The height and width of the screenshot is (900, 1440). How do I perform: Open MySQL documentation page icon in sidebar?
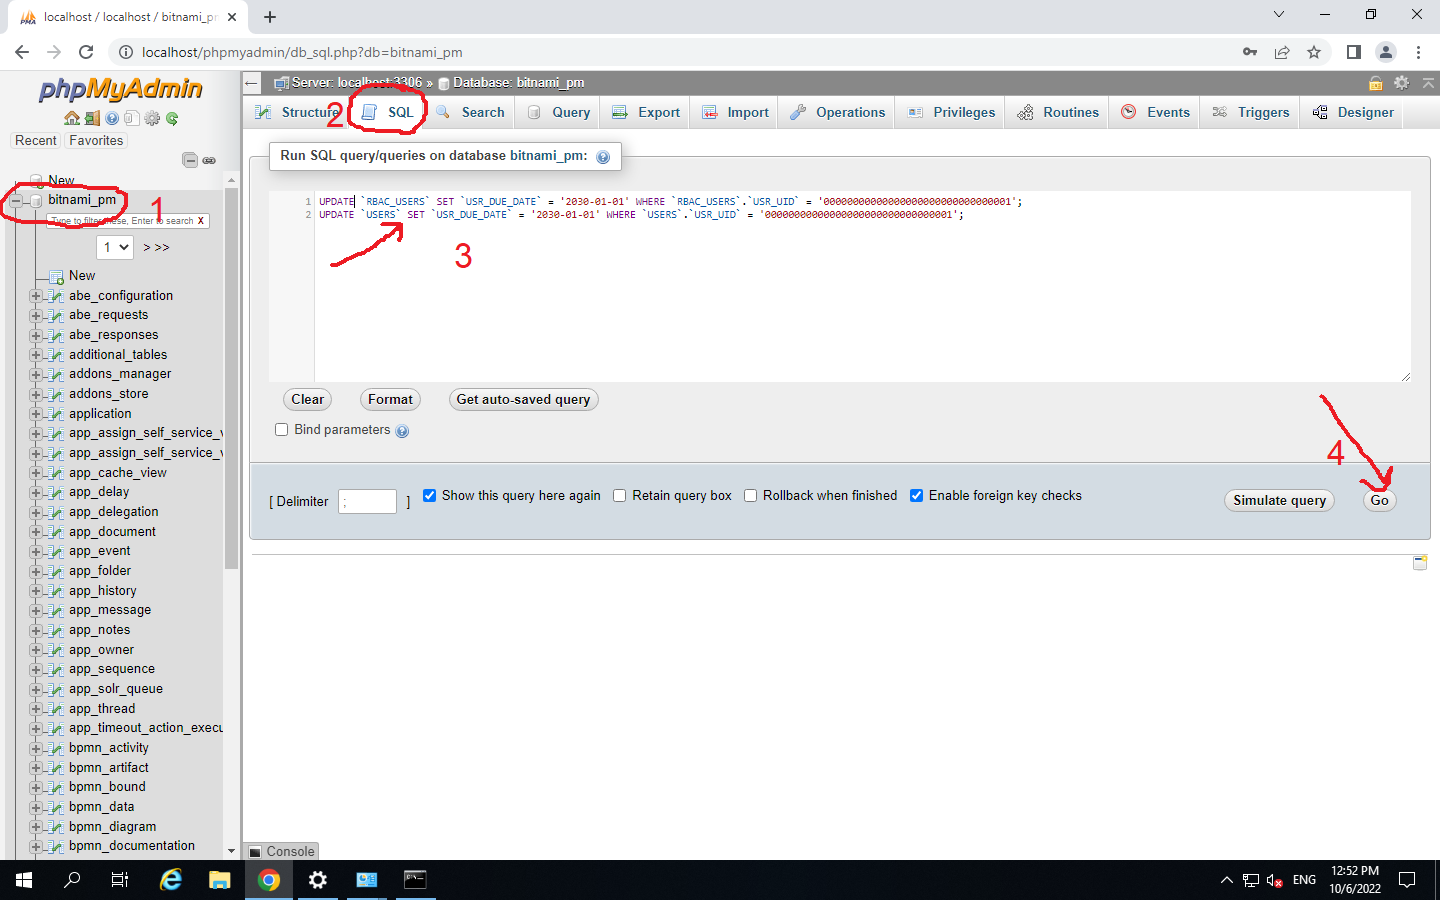click(x=131, y=118)
